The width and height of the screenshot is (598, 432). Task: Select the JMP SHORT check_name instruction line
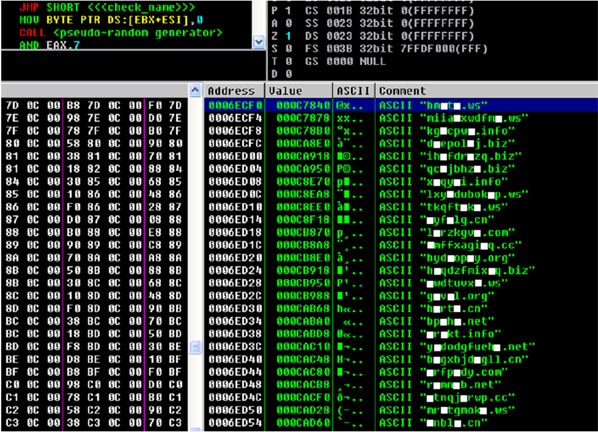[x=107, y=7]
